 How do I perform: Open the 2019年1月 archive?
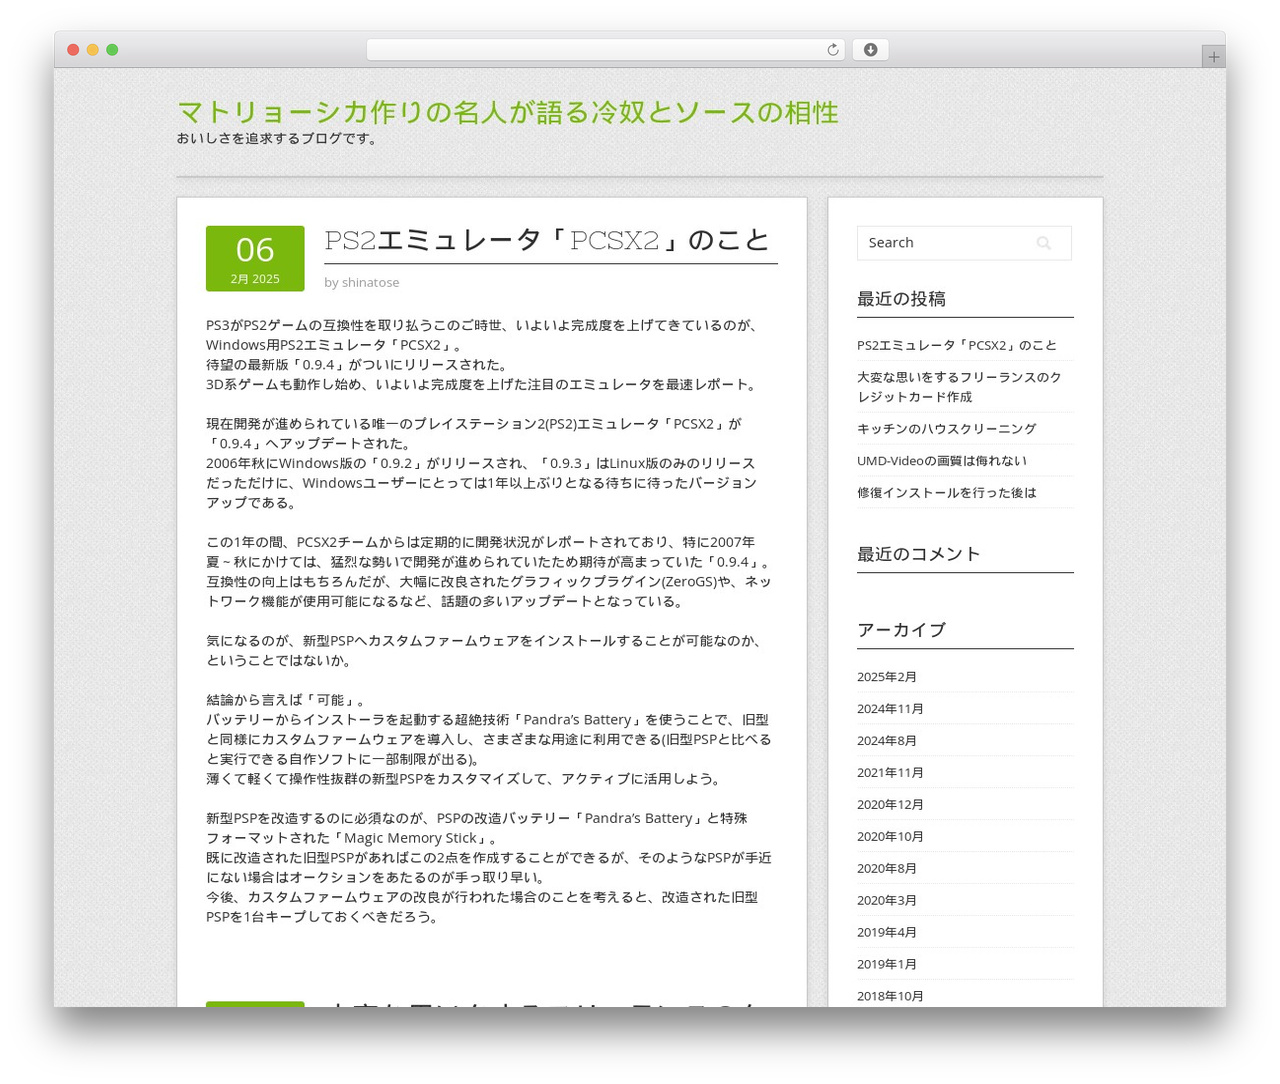coord(887,965)
